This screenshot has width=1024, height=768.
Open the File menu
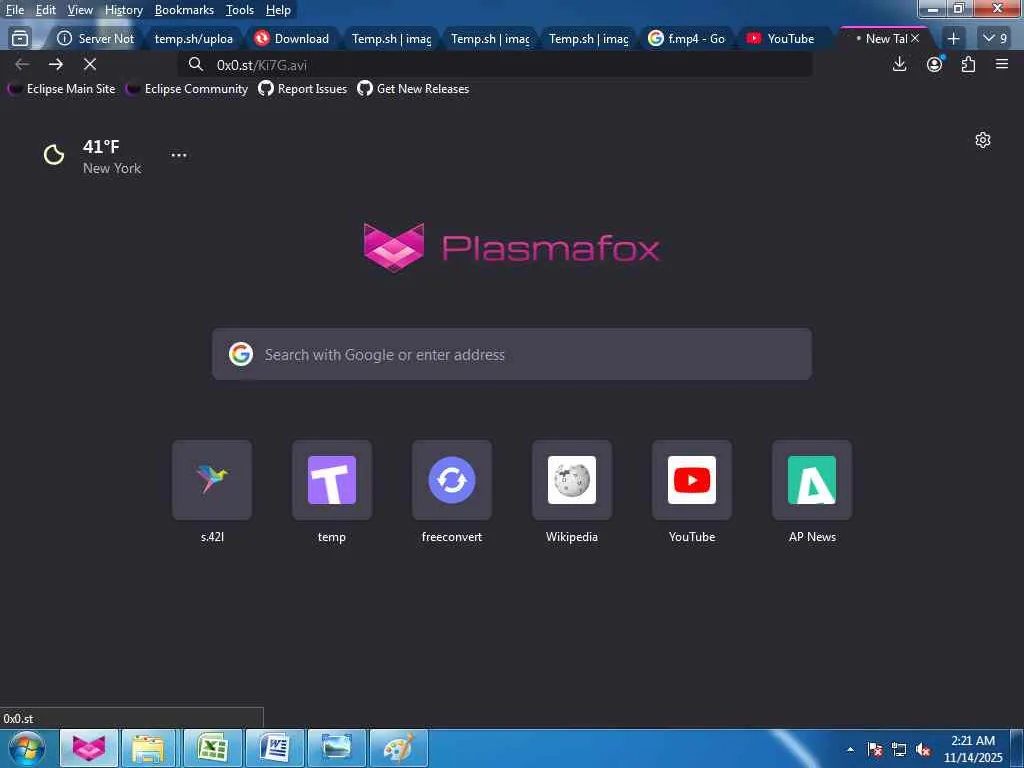(14, 10)
